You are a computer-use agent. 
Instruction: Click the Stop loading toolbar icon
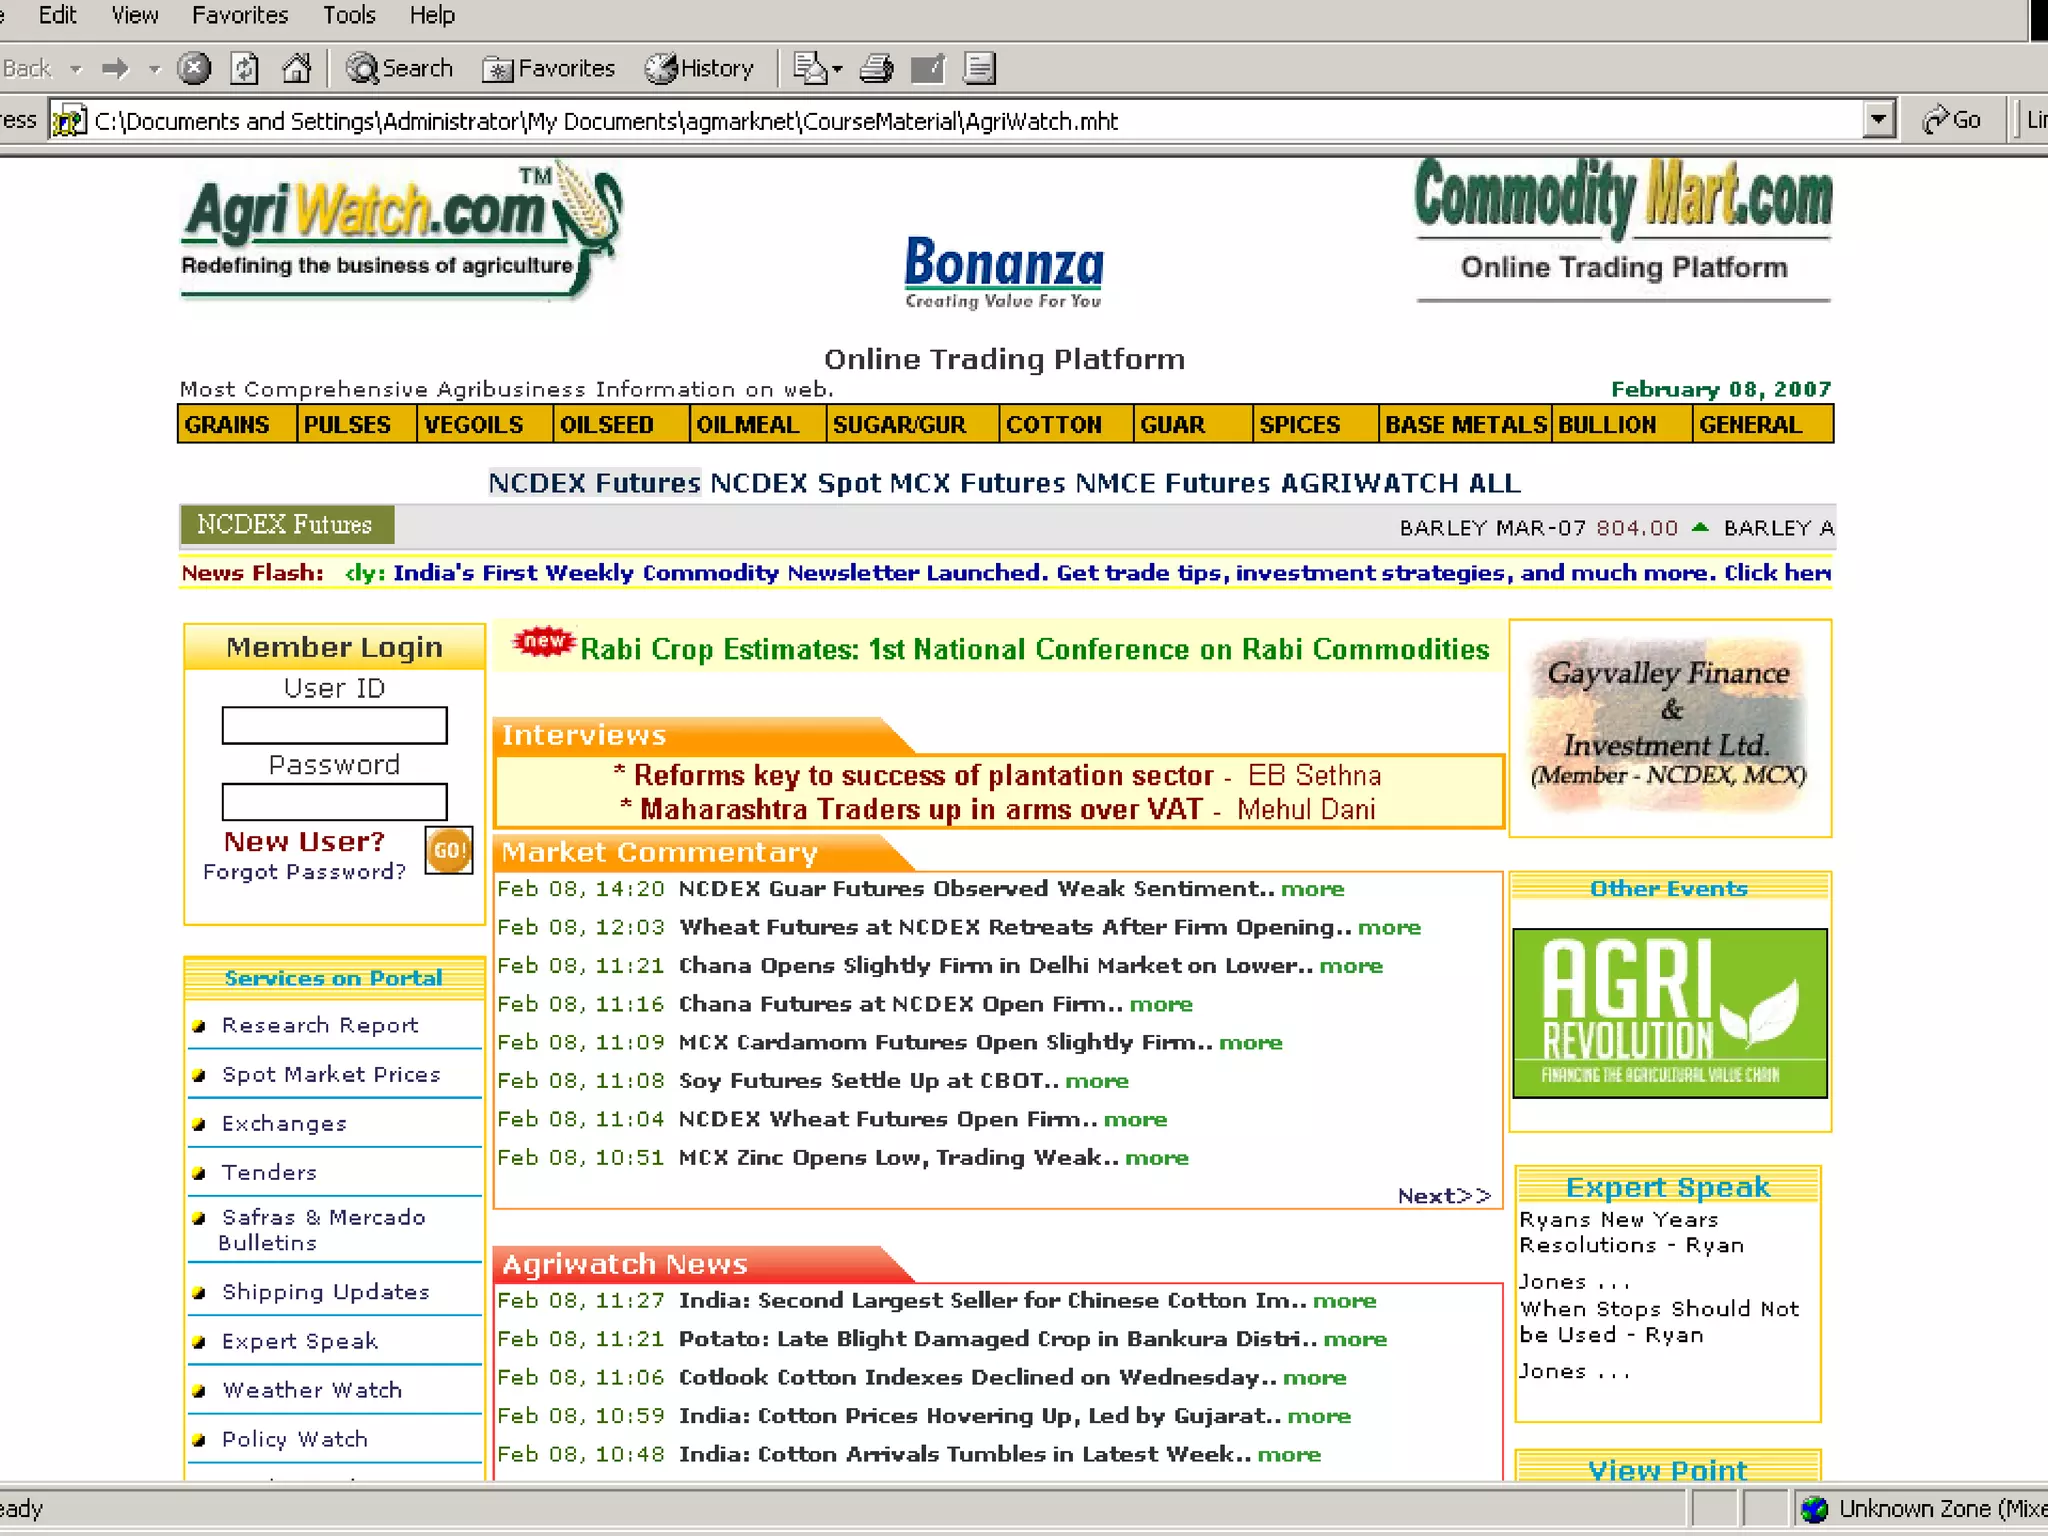pos(194,68)
